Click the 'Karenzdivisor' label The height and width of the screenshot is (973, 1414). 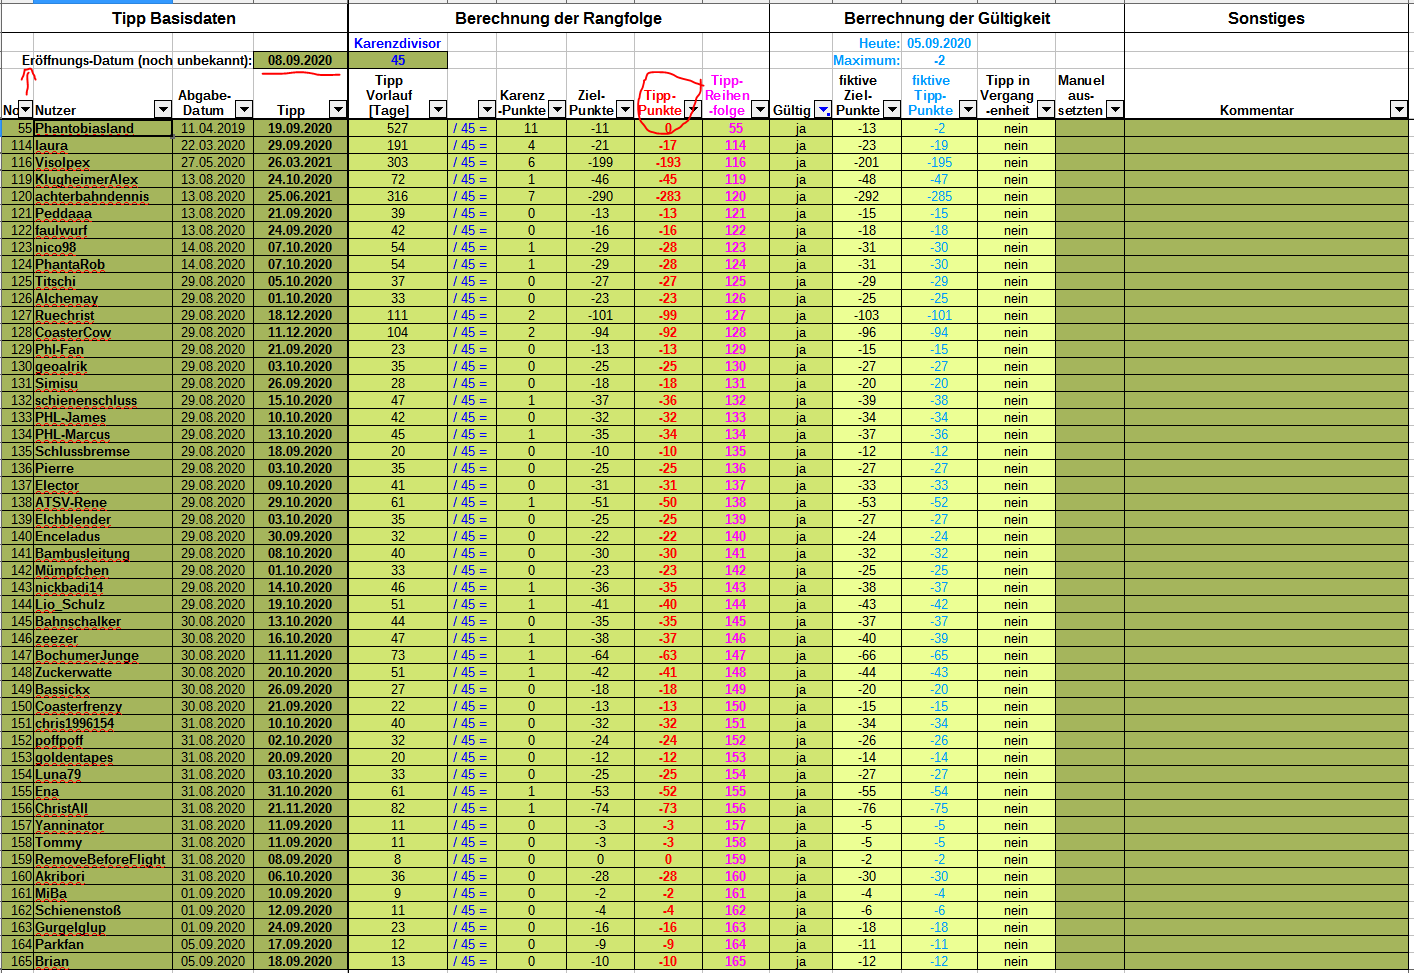tap(397, 43)
